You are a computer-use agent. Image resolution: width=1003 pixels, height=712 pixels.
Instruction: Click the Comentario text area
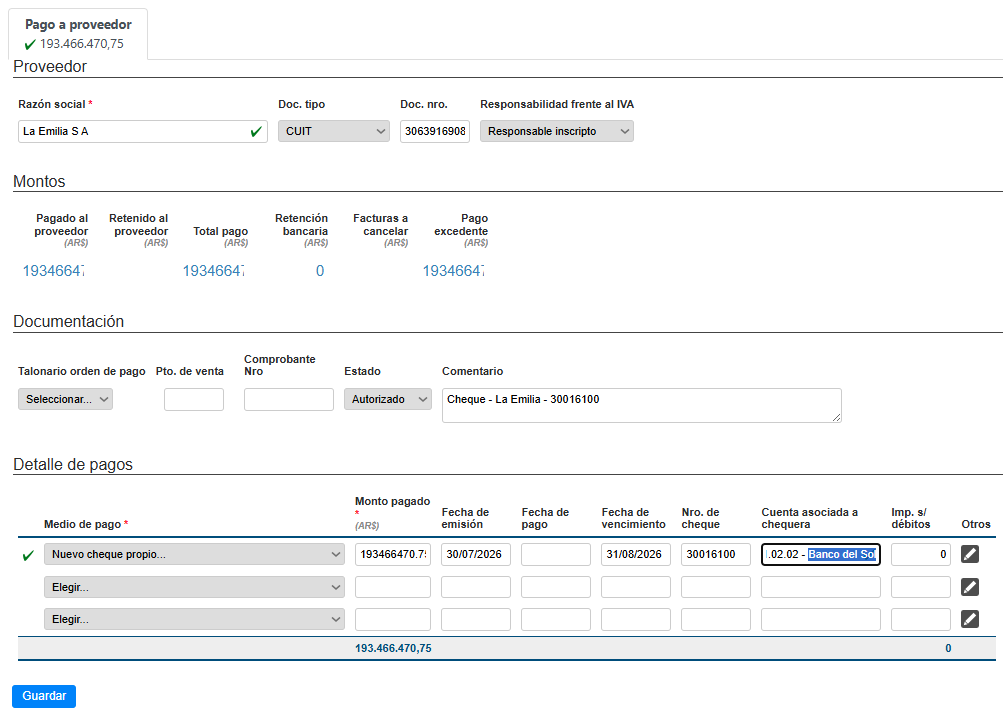(642, 406)
